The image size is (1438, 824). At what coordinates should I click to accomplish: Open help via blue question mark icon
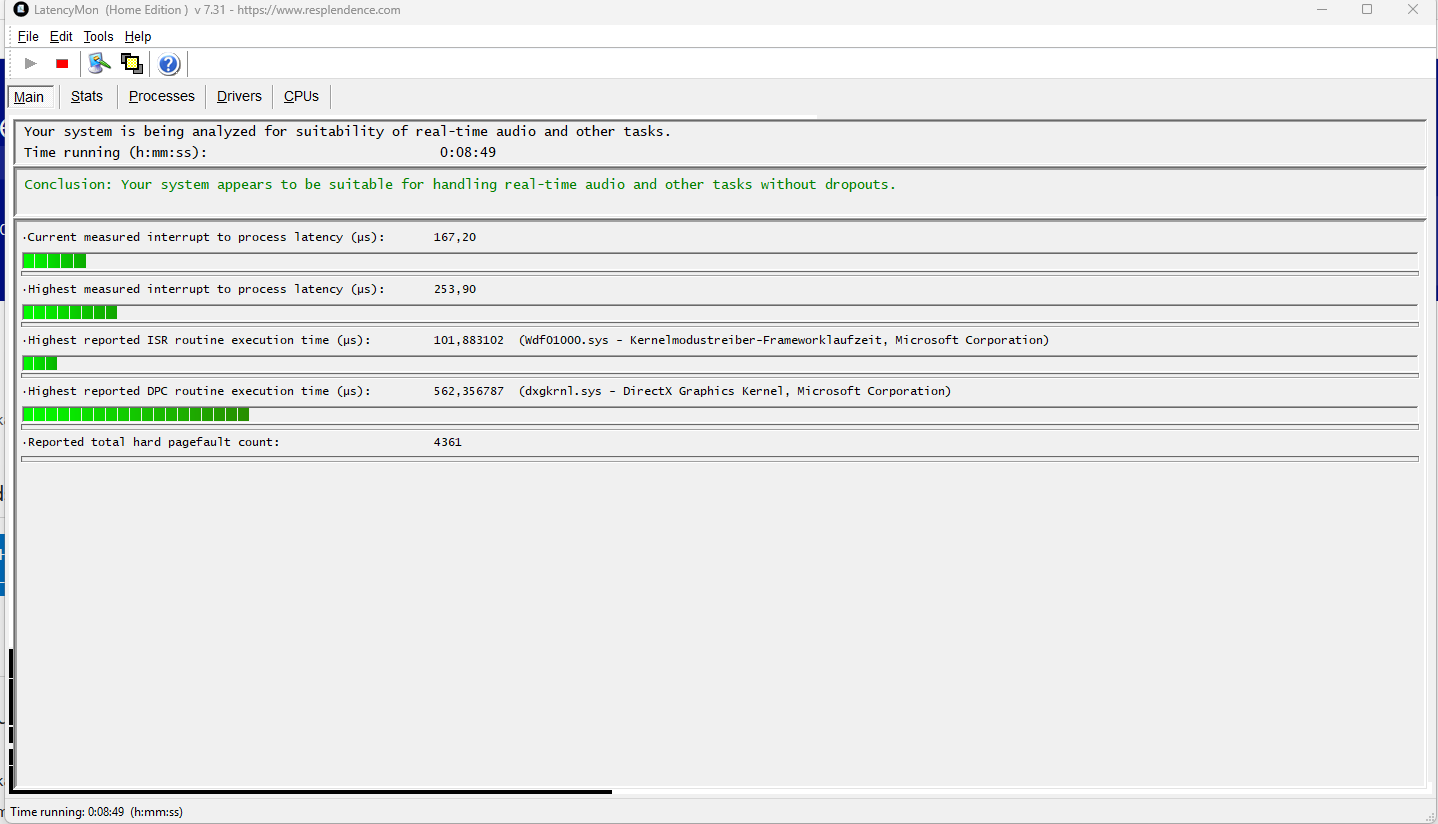[169, 64]
